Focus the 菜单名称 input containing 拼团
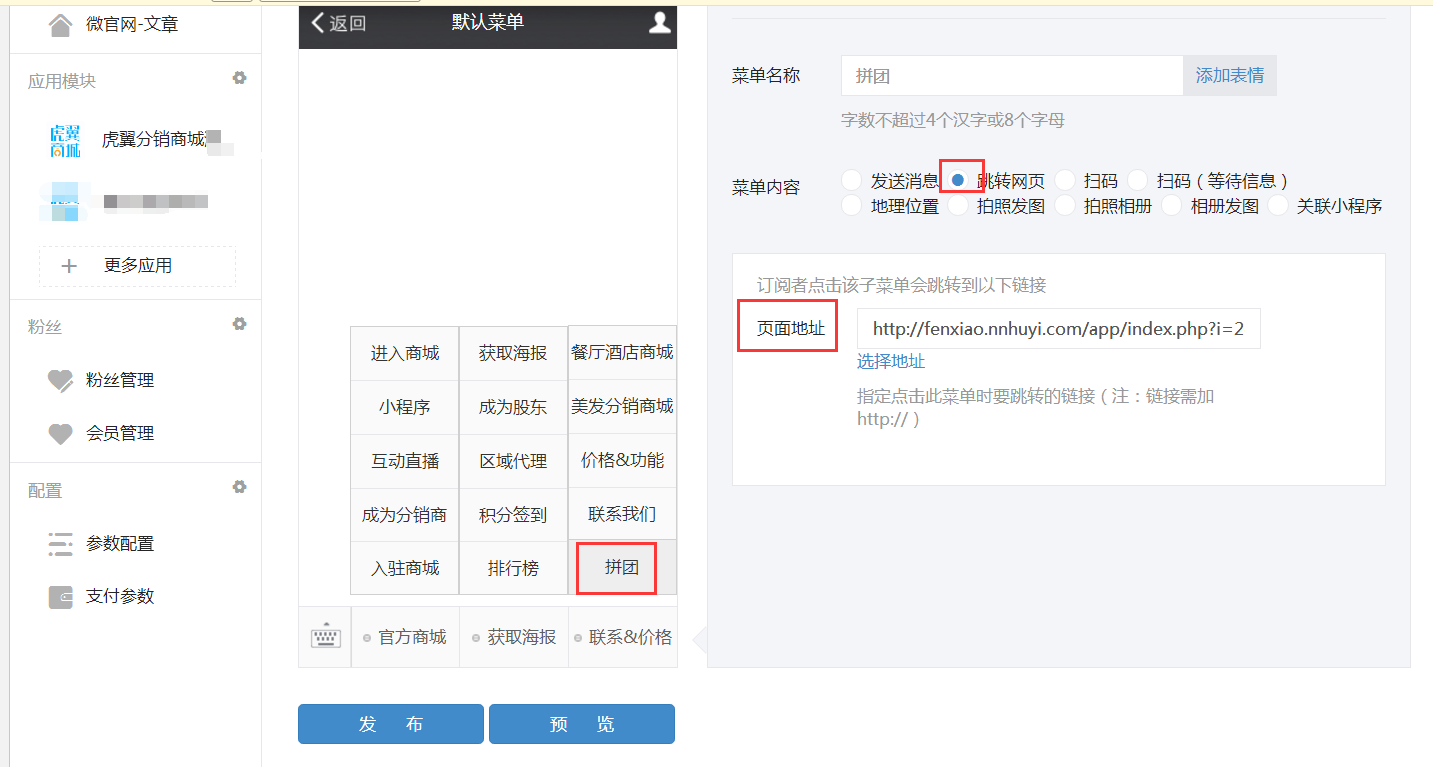This screenshot has width=1433, height=767. click(1012, 75)
